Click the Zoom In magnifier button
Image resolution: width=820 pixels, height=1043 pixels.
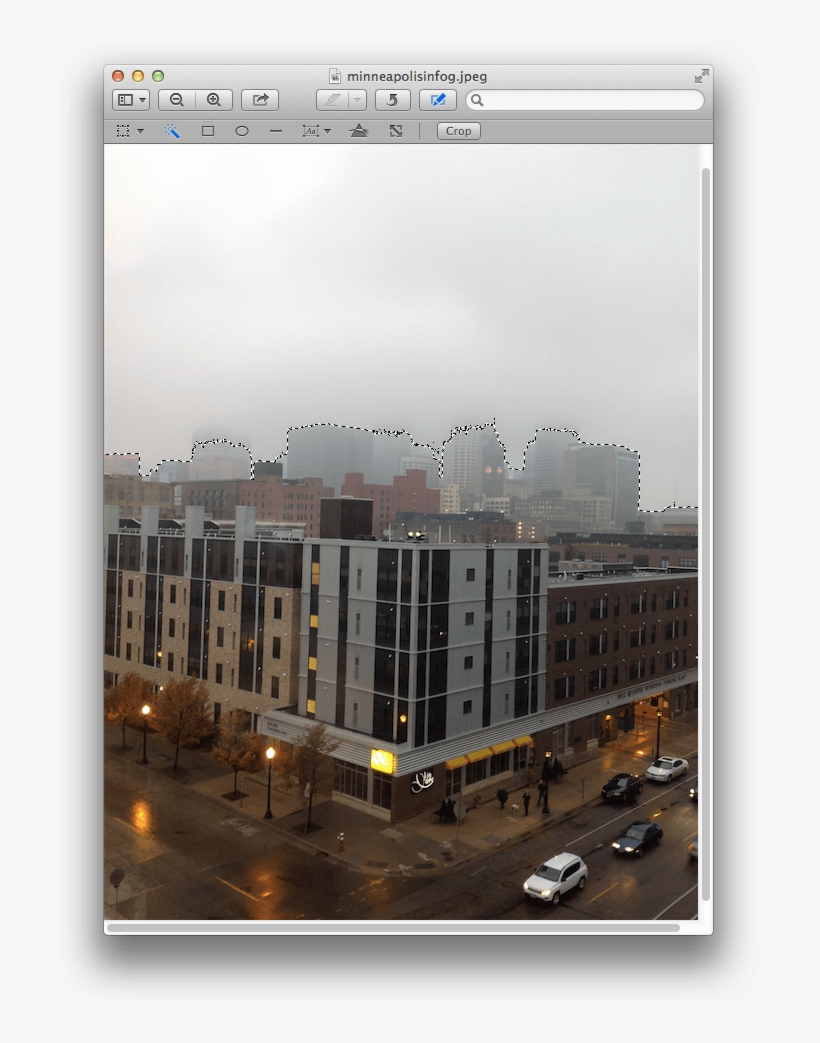(x=212, y=100)
